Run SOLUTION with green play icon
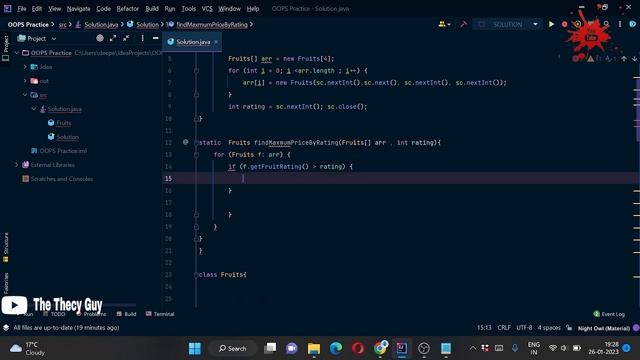This screenshot has width=640, height=360. (551, 24)
